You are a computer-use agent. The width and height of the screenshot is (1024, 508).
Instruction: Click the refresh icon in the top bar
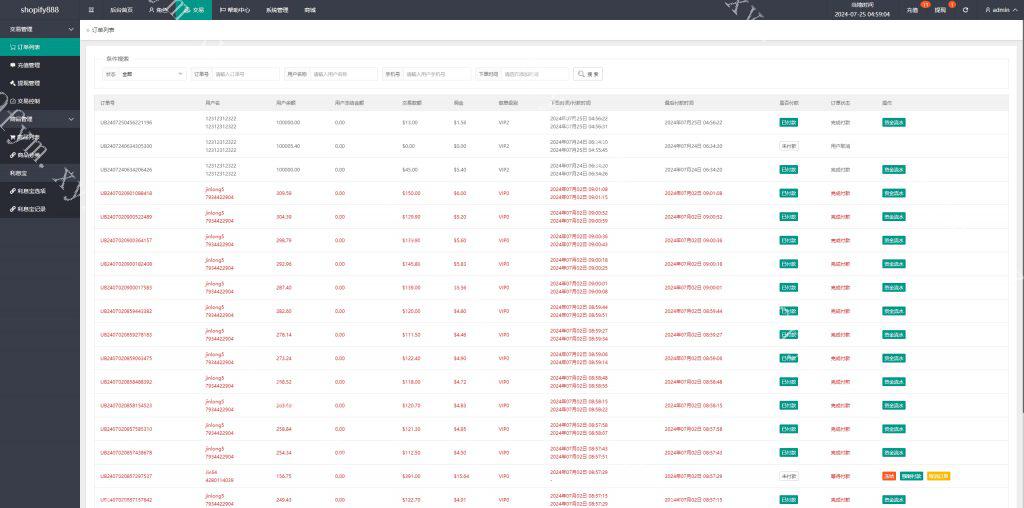965,10
